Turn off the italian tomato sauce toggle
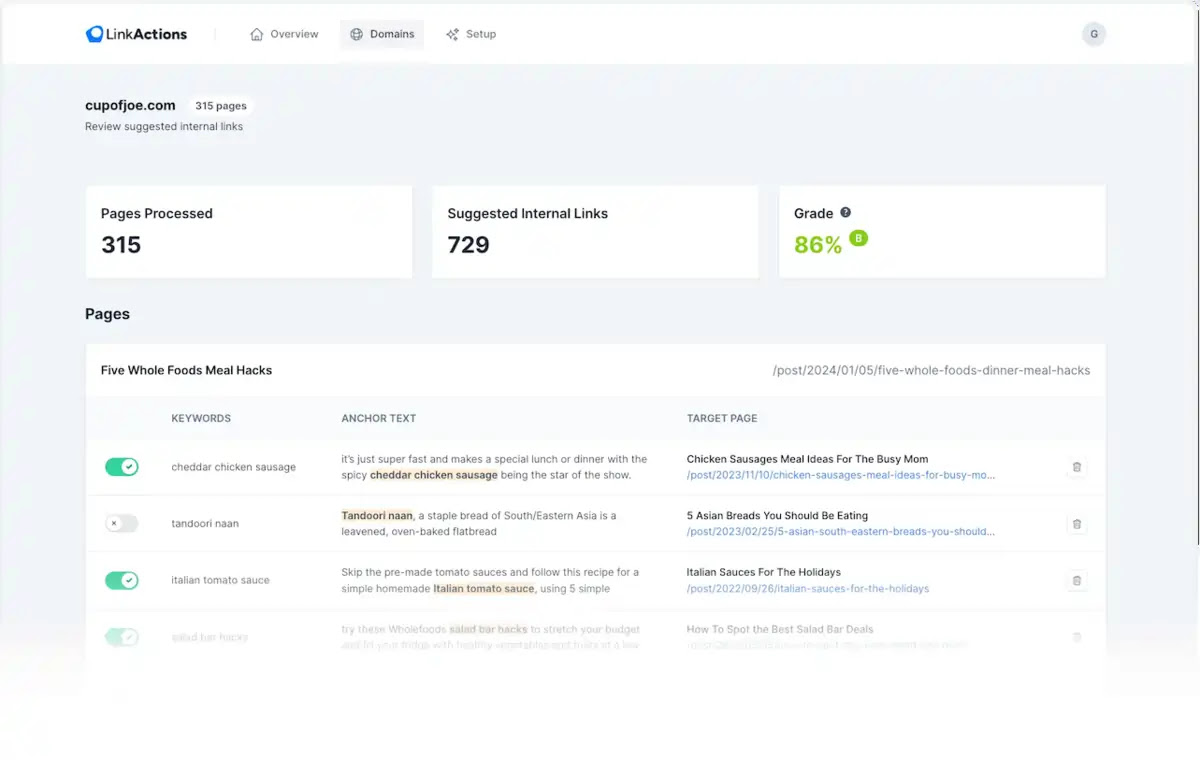This screenshot has height=760, width=1200. pyautogui.click(x=121, y=580)
